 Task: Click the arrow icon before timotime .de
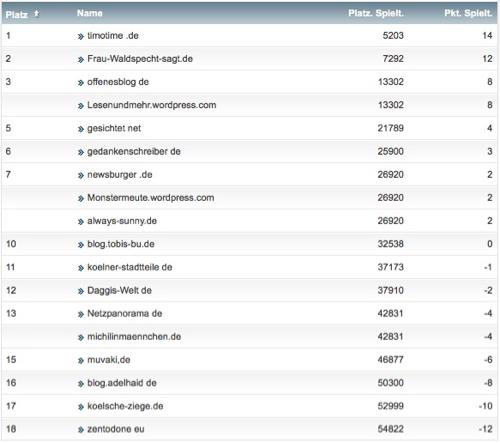[x=81, y=37]
